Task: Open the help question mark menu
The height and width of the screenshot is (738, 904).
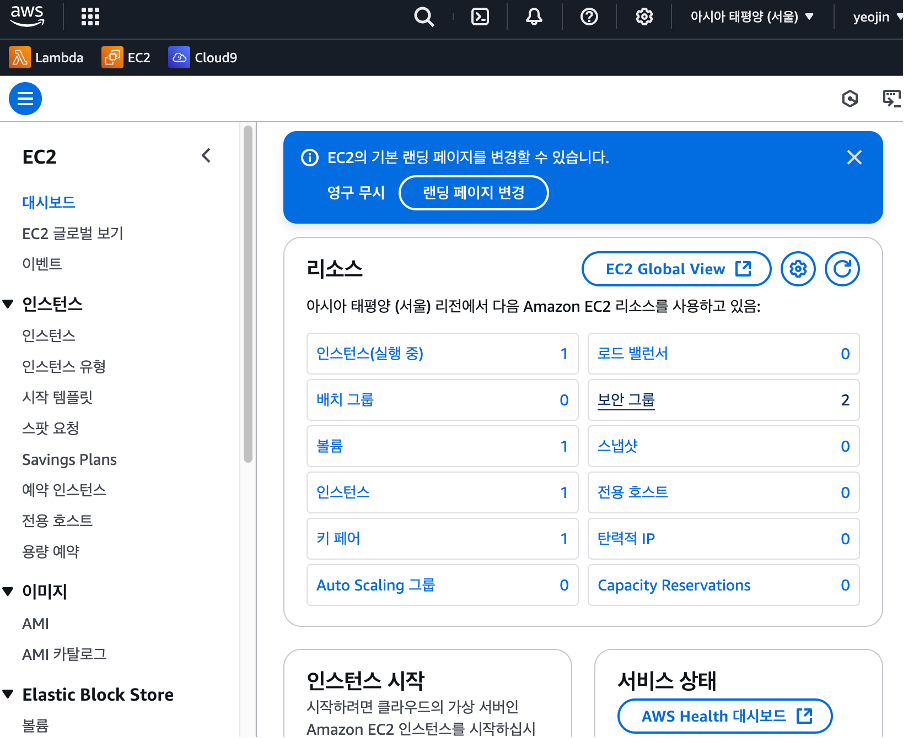Action: [589, 17]
